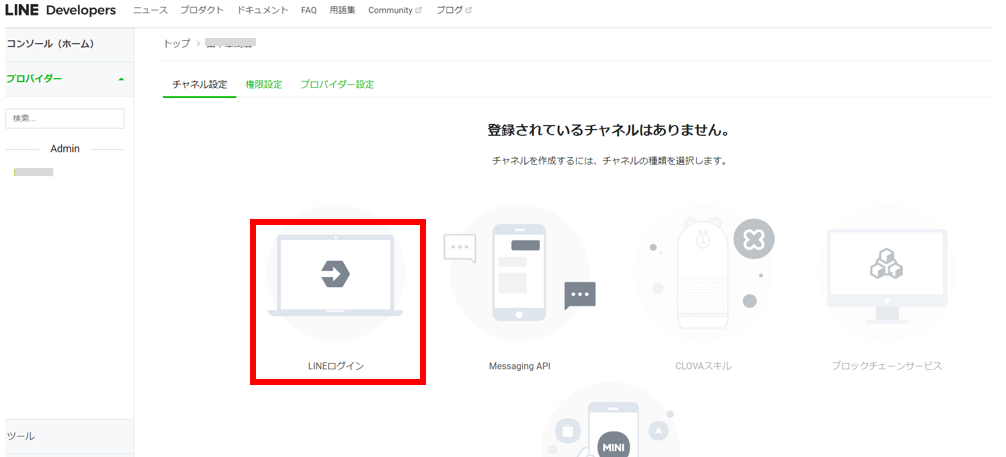Click the LINE MINI app phone icon
This screenshot has width=1006, height=457.
click(613, 429)
